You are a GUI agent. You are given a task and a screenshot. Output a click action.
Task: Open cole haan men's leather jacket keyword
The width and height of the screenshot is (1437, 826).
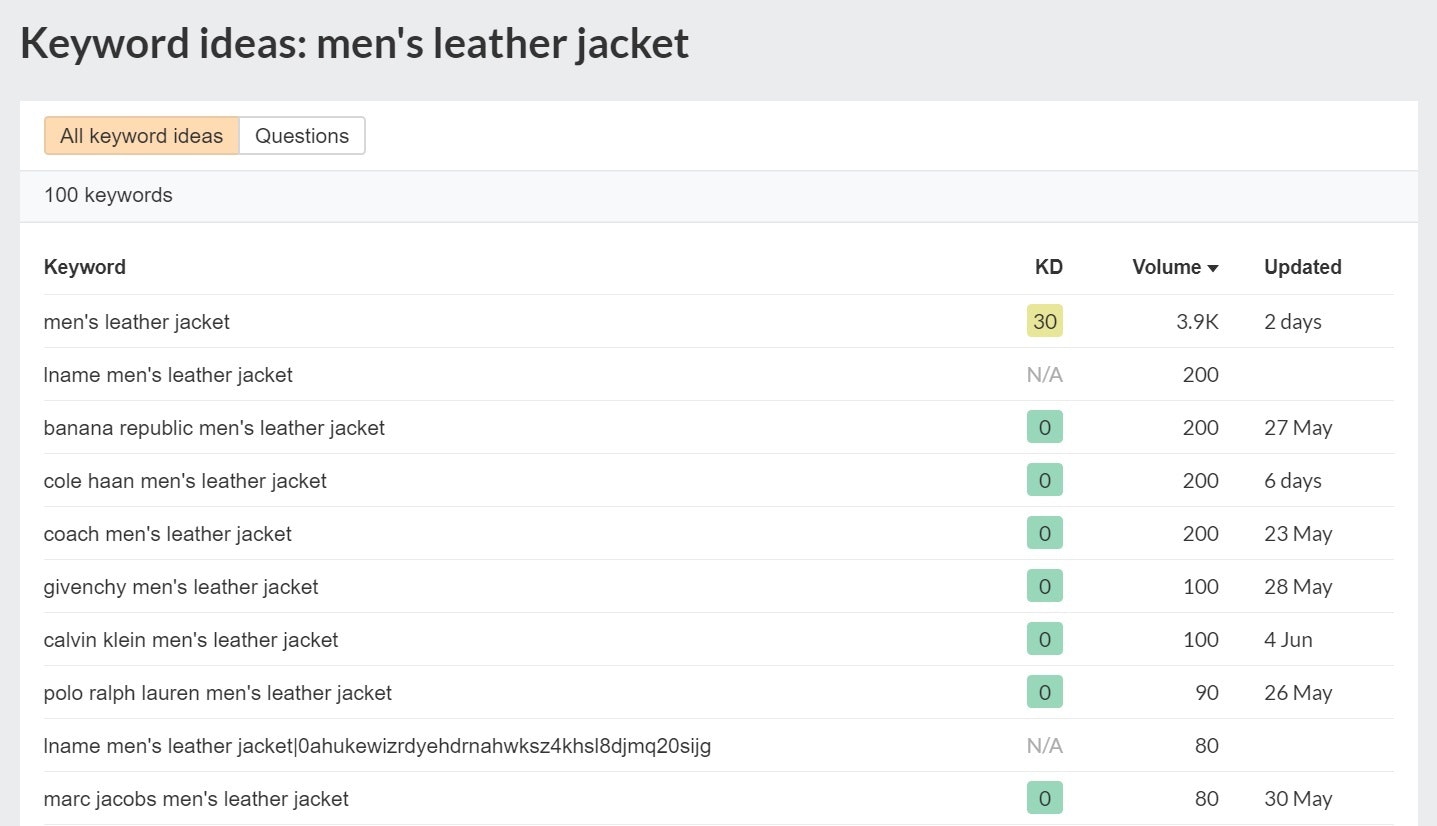click(185, 481)
